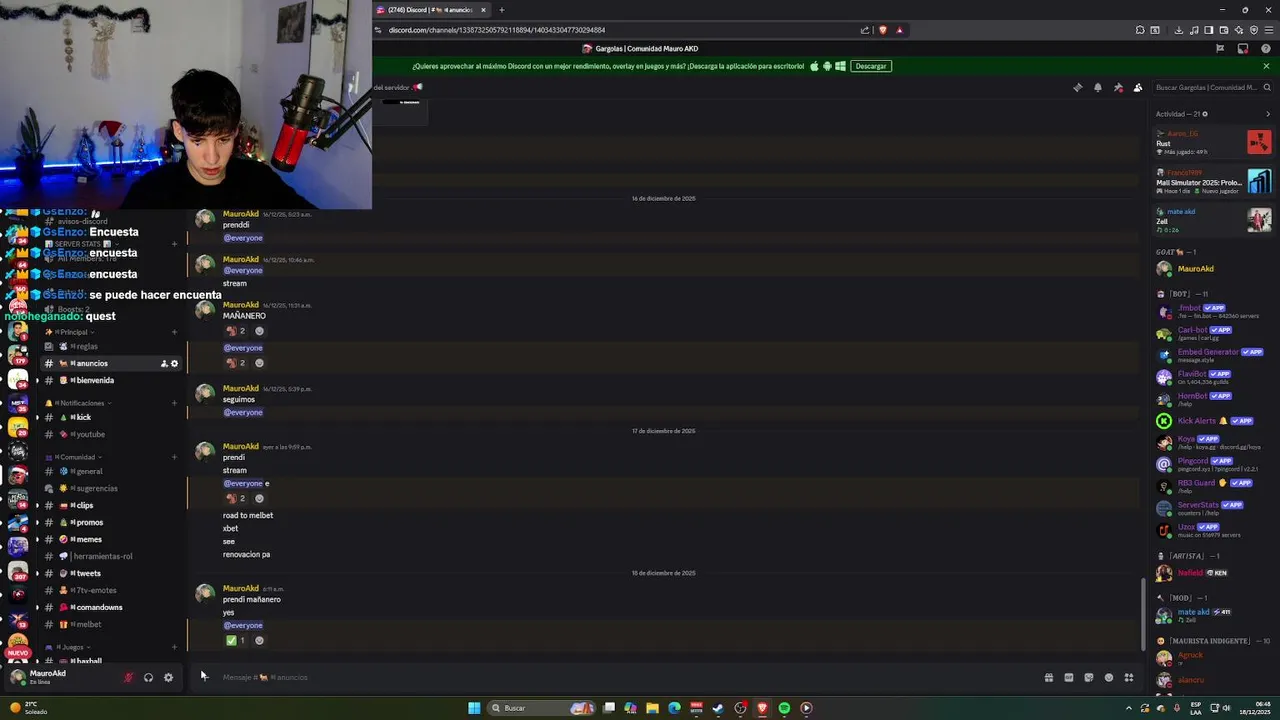Image resolution: width=1280 pixels, height=720 pixels.
Task: Open Windows Start menu
Action: coord(474,708)
